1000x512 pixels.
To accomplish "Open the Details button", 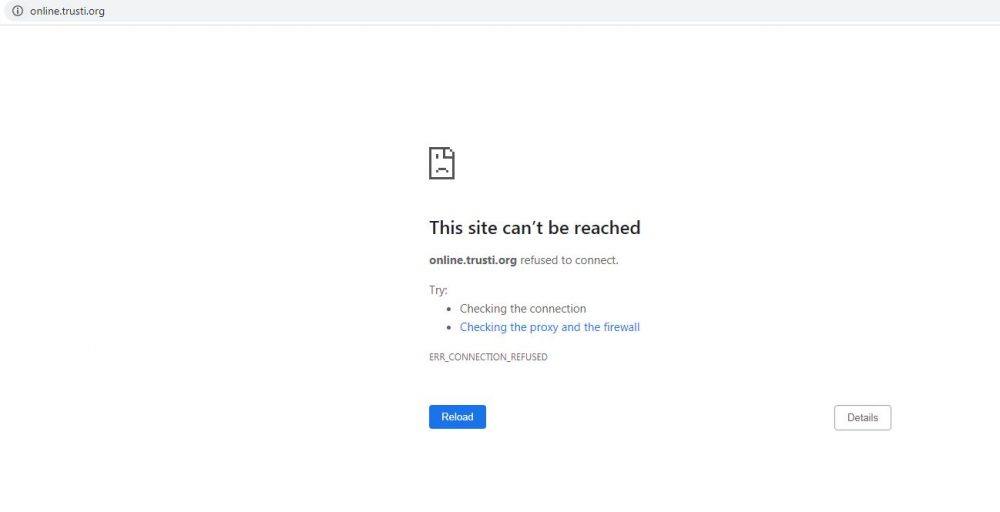I will point(862,418).
